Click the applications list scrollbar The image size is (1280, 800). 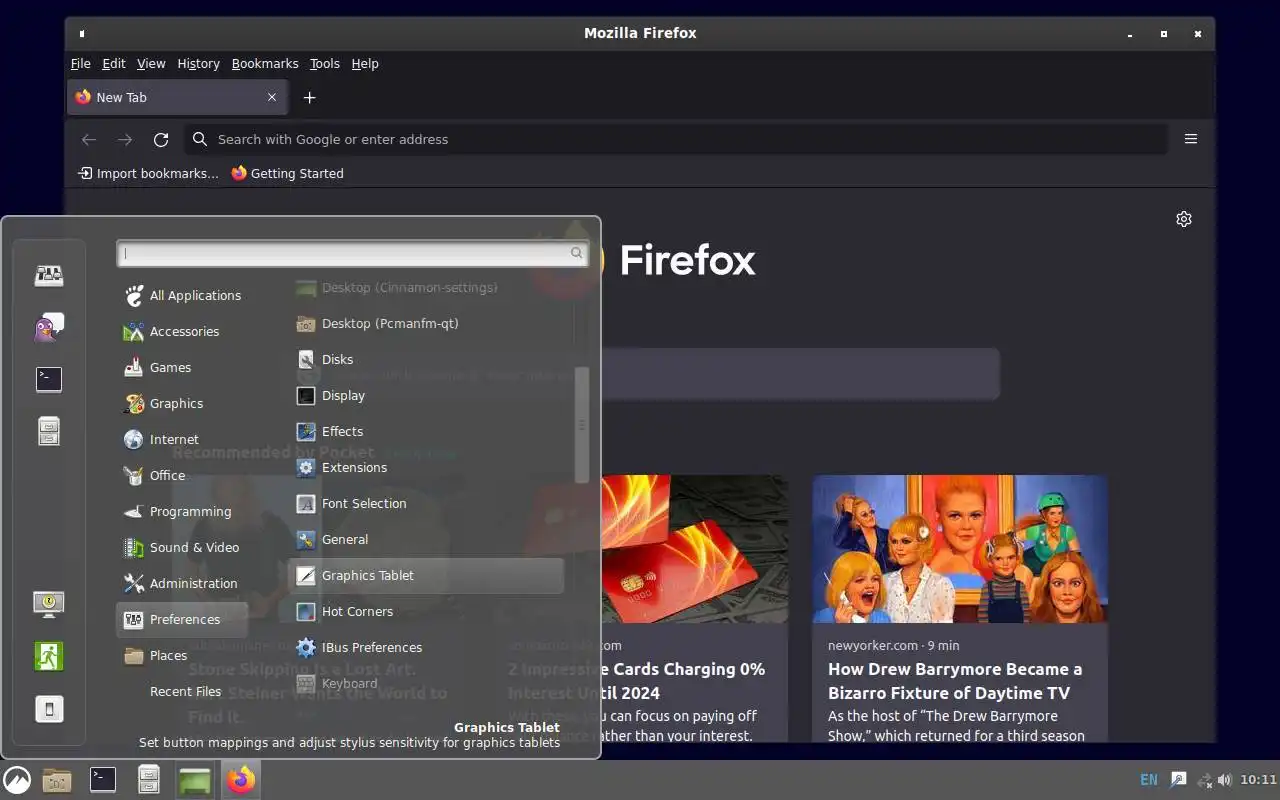582,425
